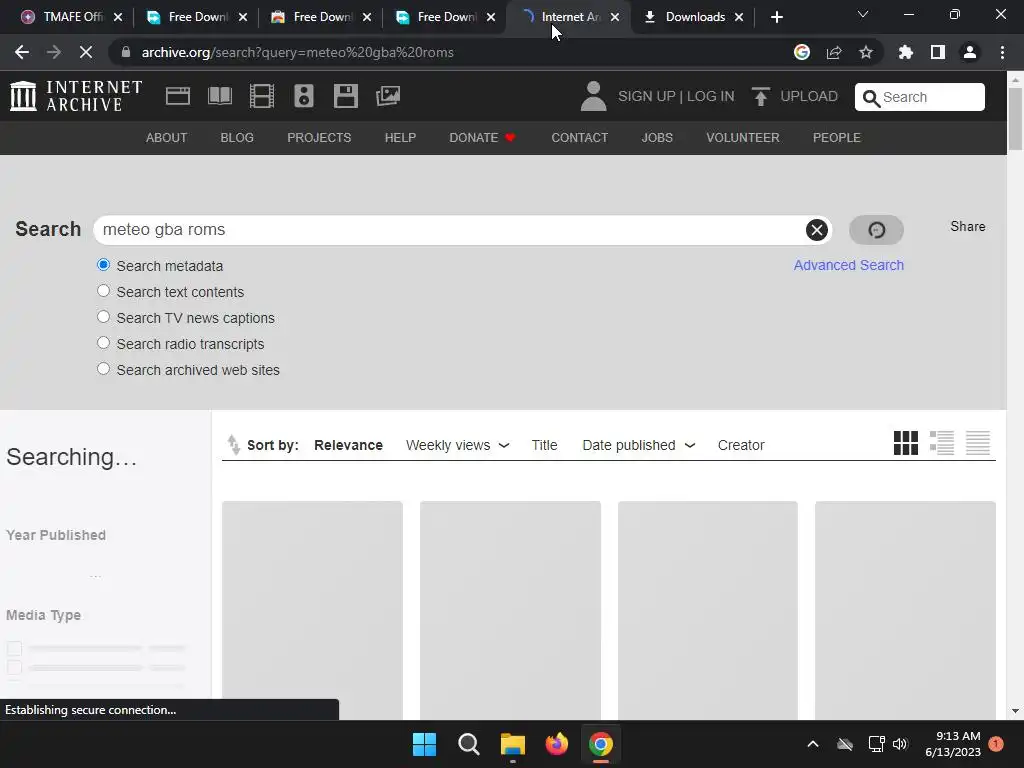Switch to extended list view

pos(942,443)
